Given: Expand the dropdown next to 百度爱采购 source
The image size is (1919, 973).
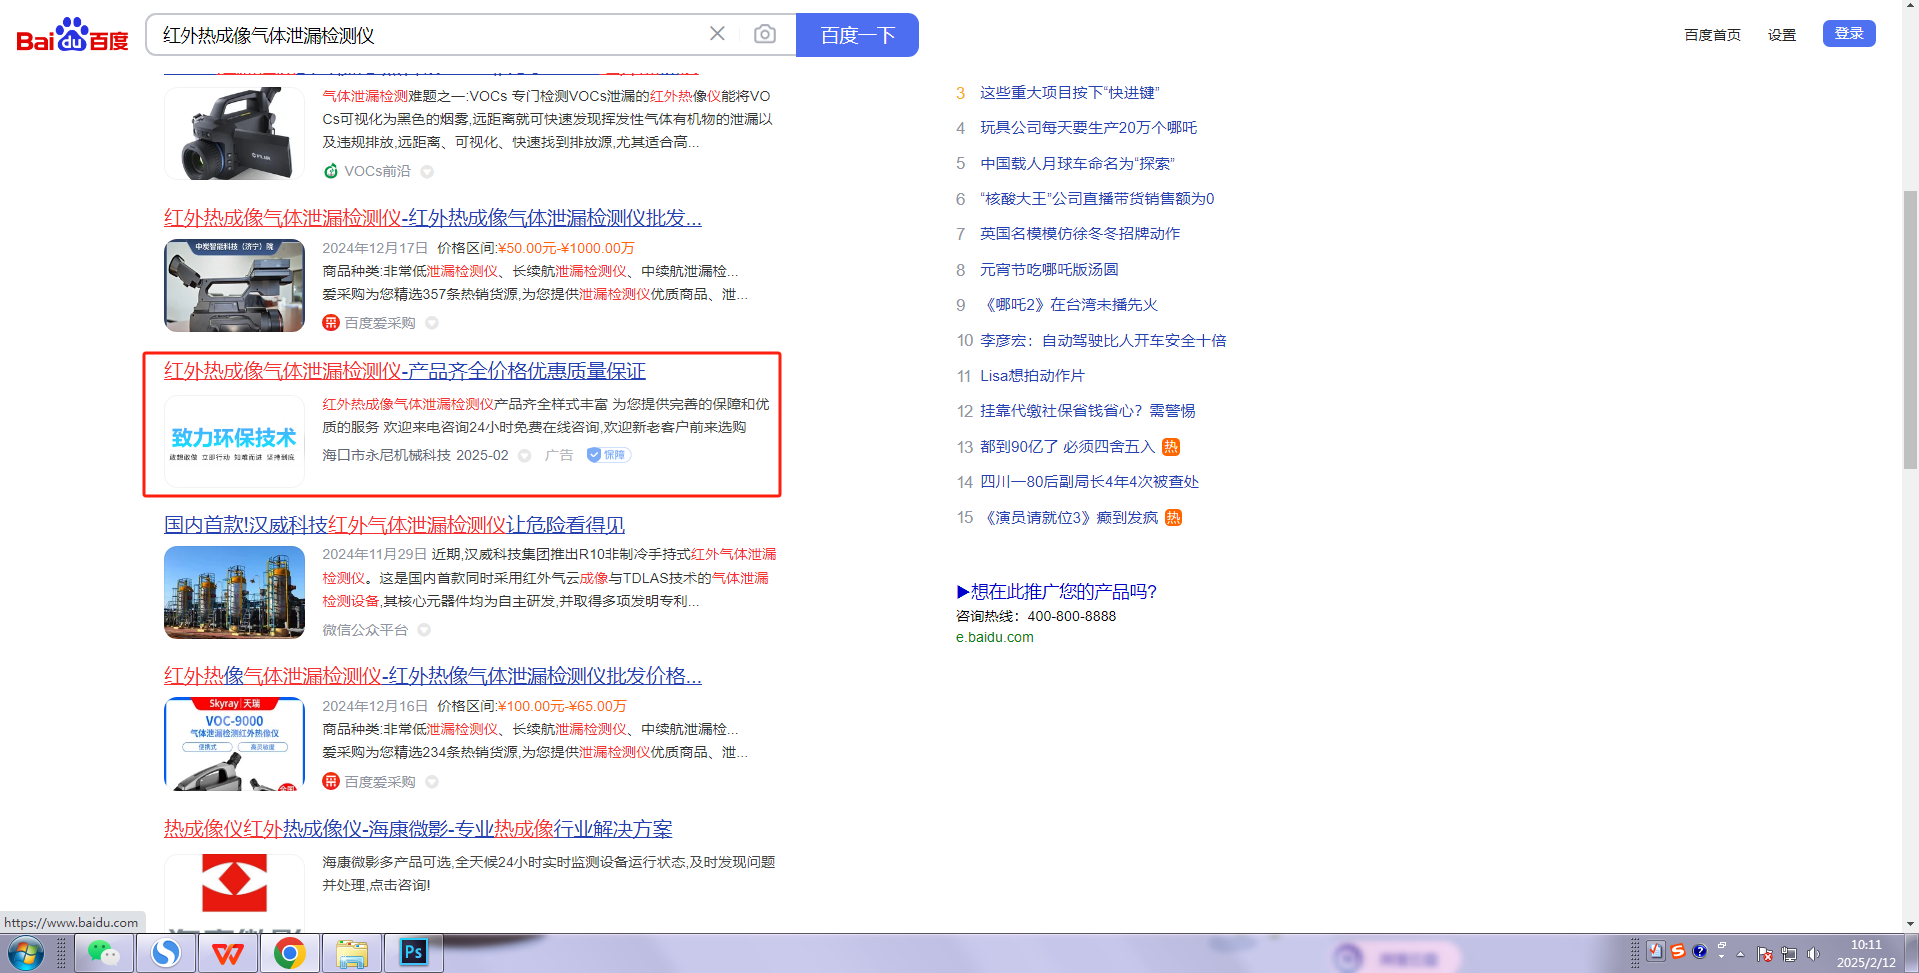Looking at the screenshot, I should pos(432,323).
